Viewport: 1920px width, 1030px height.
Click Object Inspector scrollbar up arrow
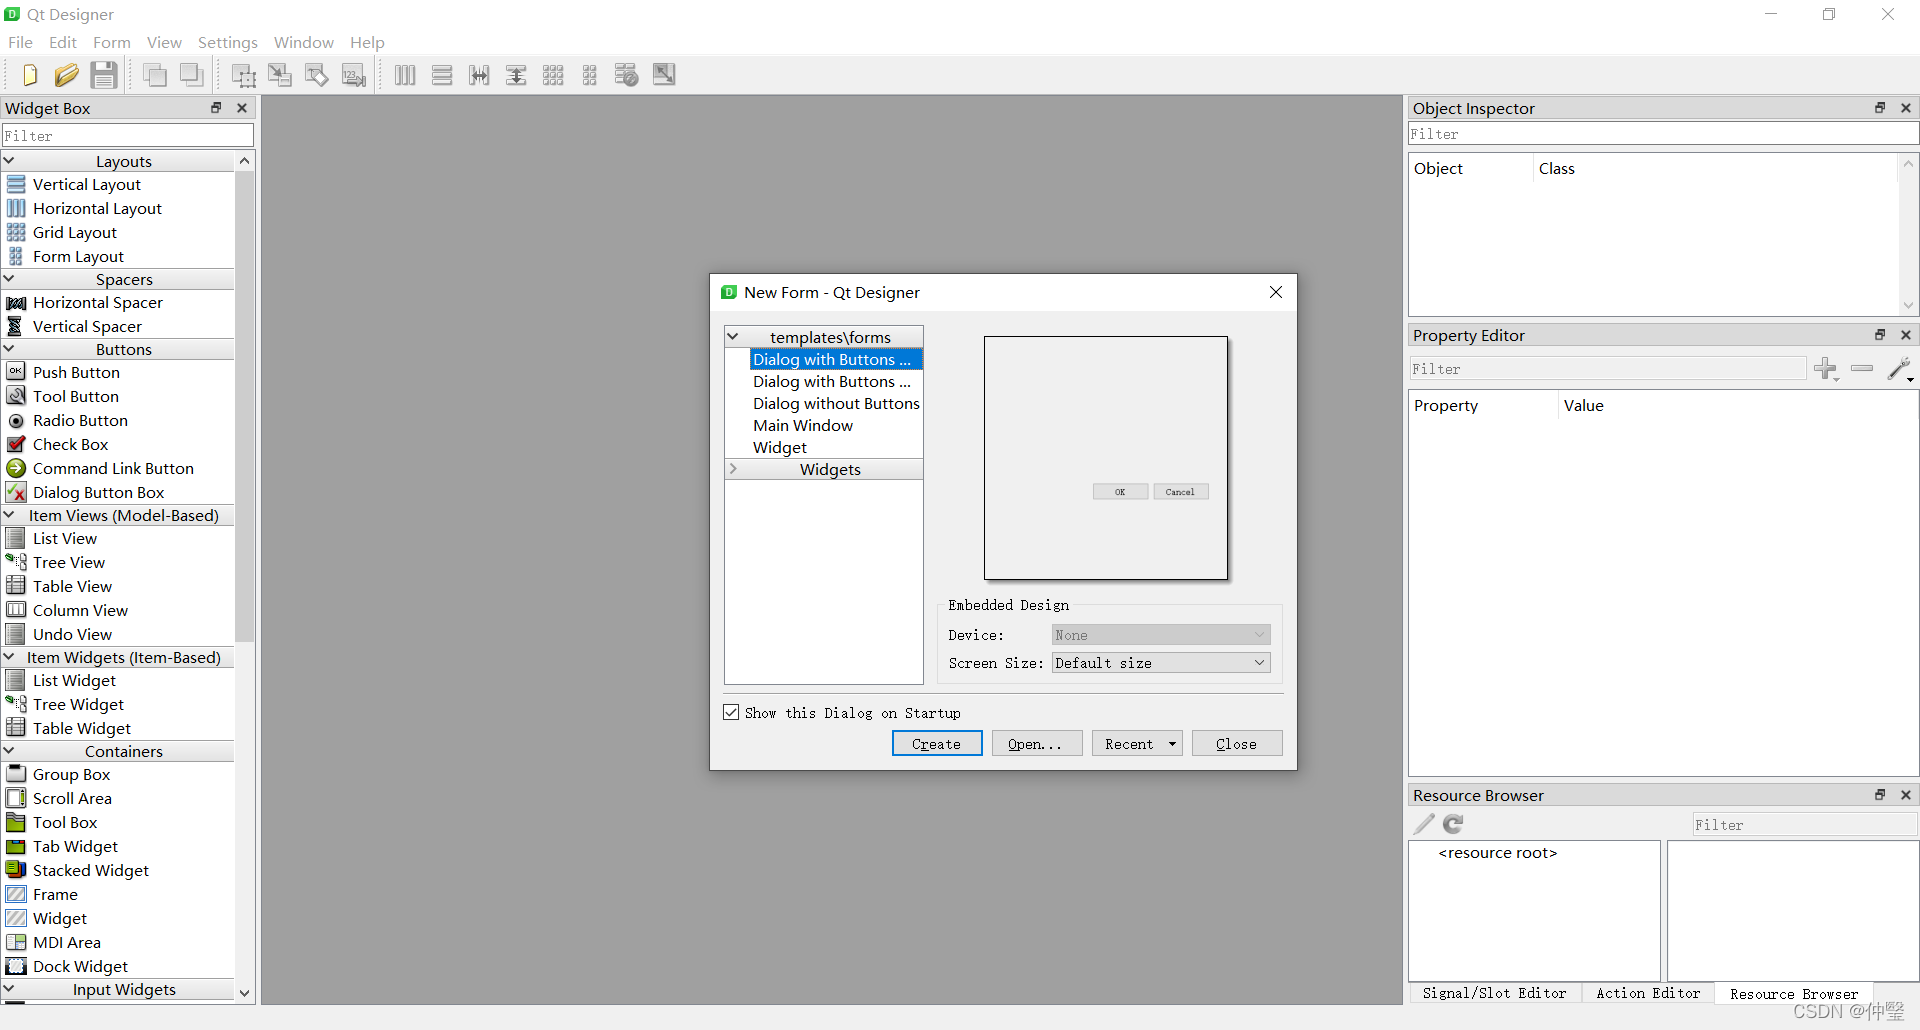point(1908,164)
